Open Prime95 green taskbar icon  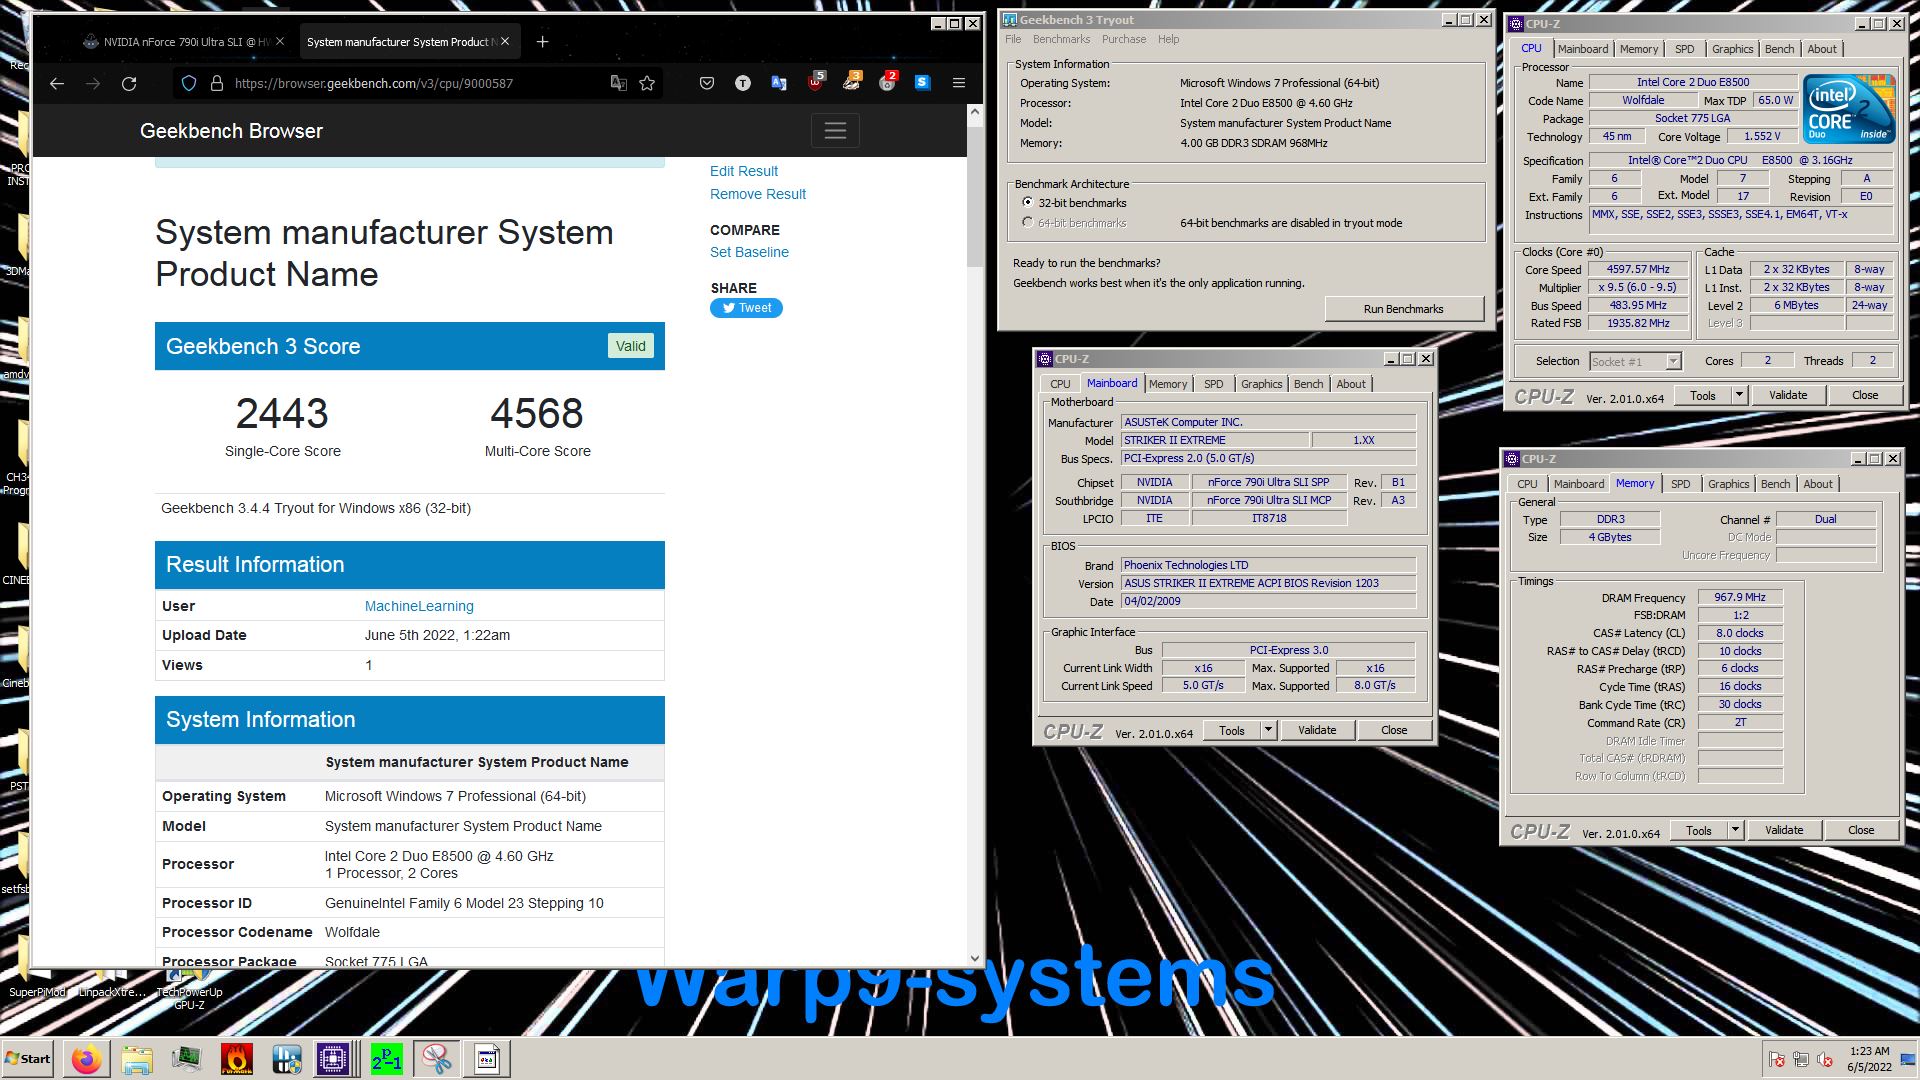pyautogui.click(x=387, y=1059)
